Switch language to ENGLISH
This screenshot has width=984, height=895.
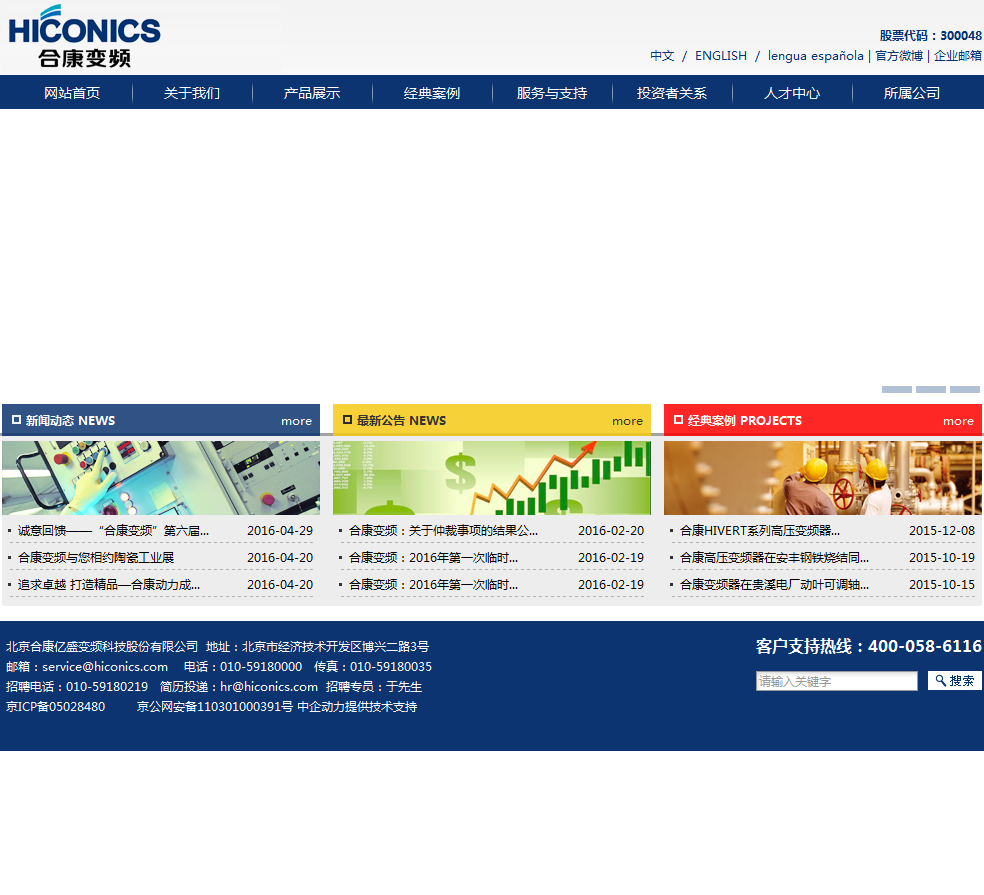(721, 56)
